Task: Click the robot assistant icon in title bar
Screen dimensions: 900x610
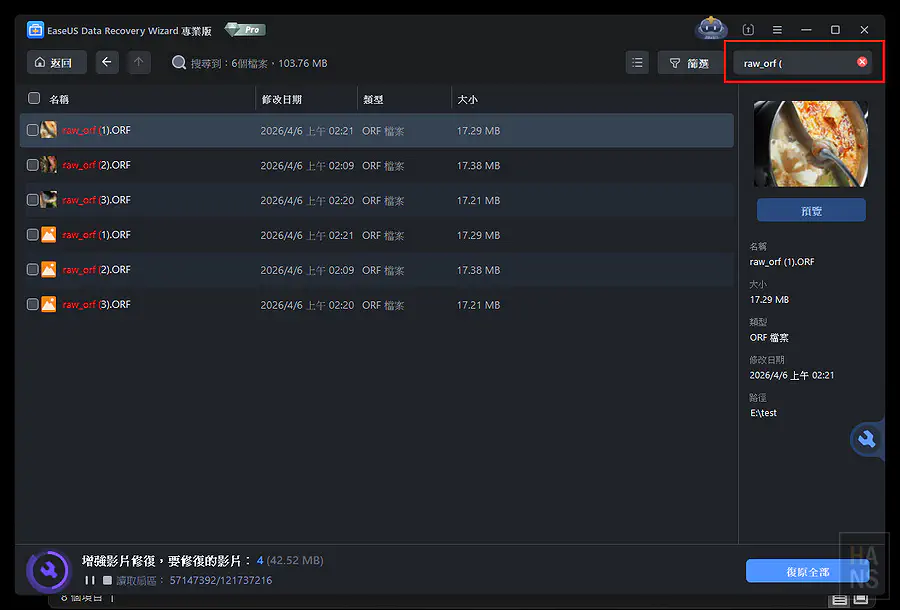Action: (711, 29)
